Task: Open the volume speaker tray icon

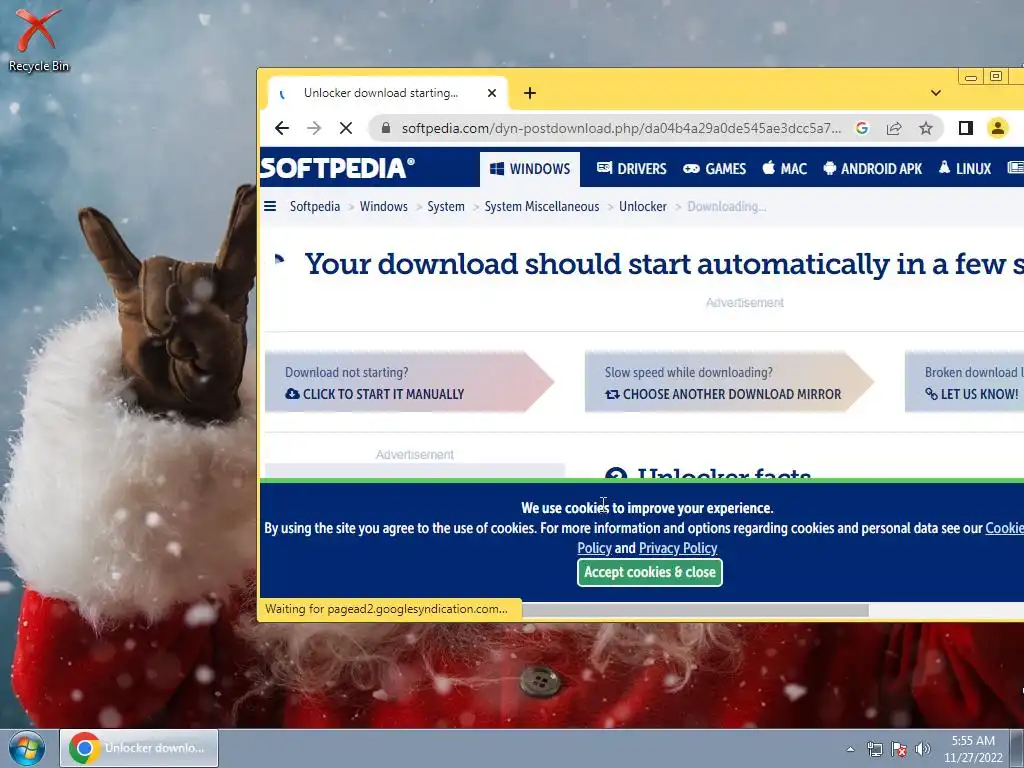Action: click(x=923, y=749)
